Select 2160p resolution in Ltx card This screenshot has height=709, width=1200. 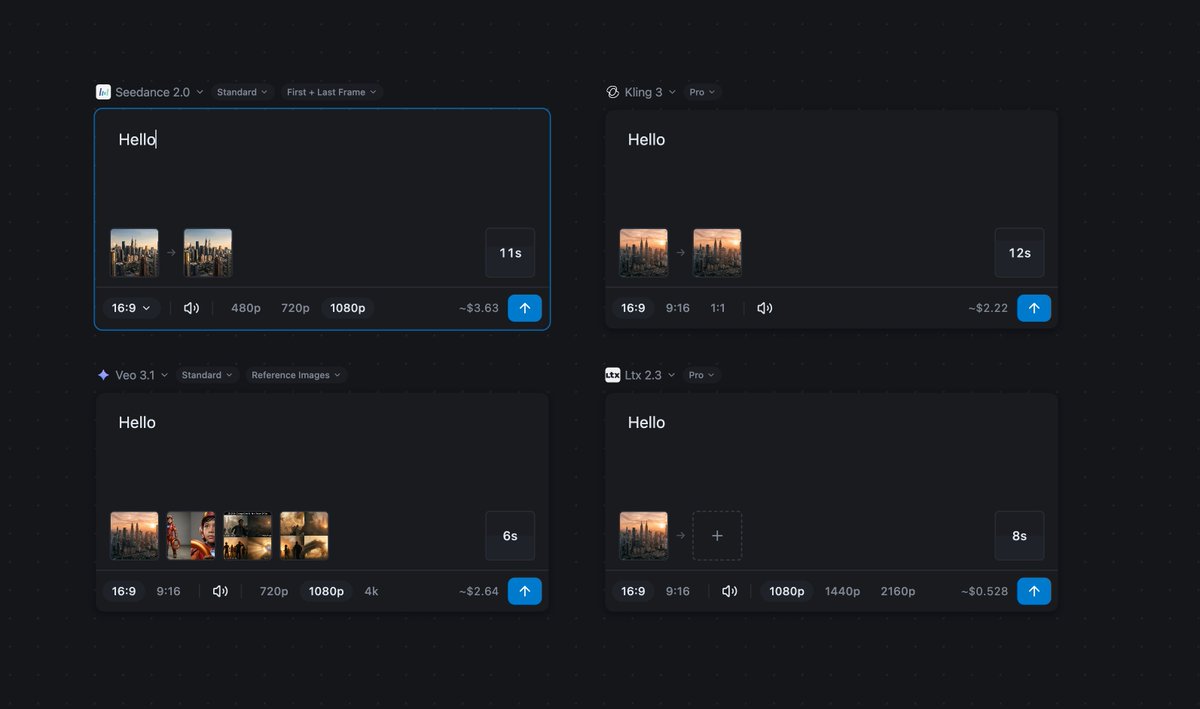click(x=898, y=591)
